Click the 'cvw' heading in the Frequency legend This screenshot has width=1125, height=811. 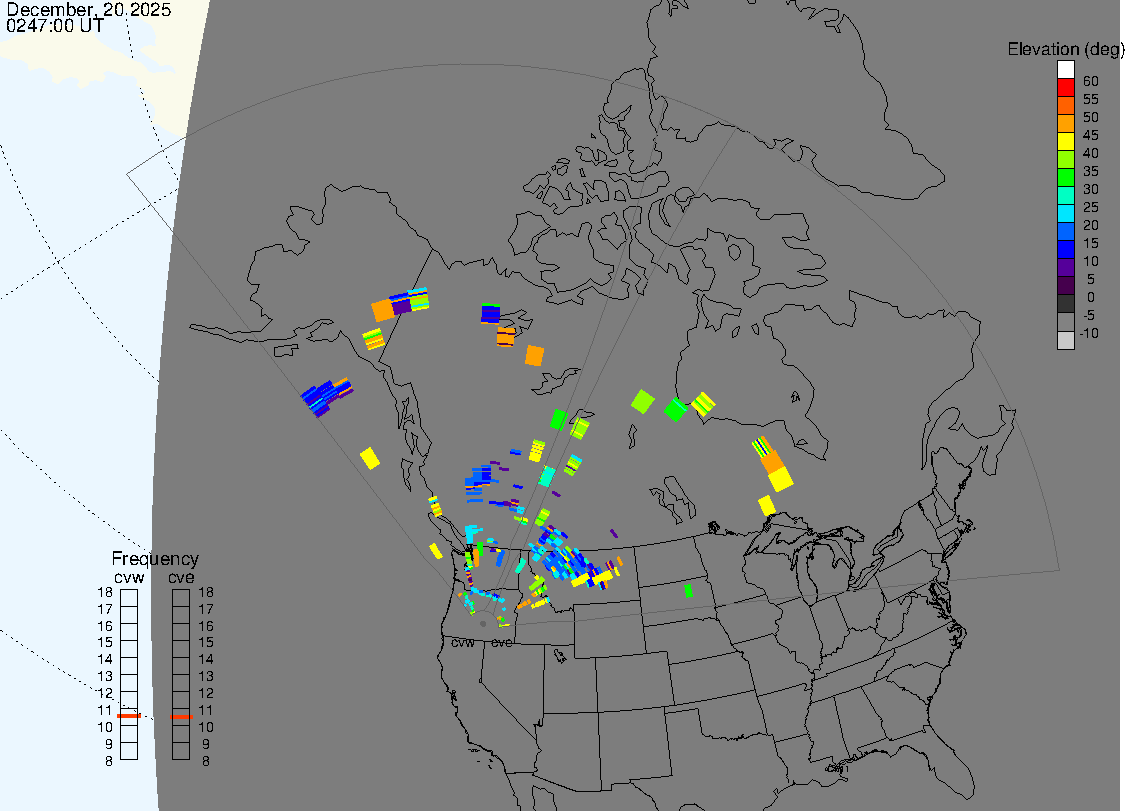click(129, 578)
